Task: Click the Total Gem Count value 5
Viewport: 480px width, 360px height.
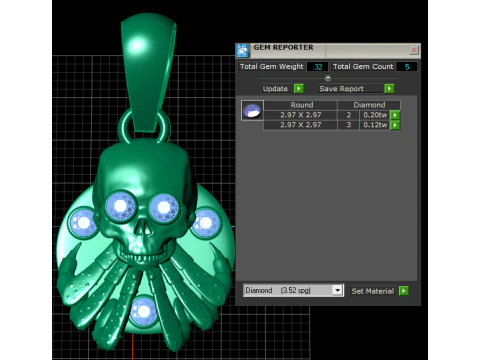Action: (x=407, y=67)
